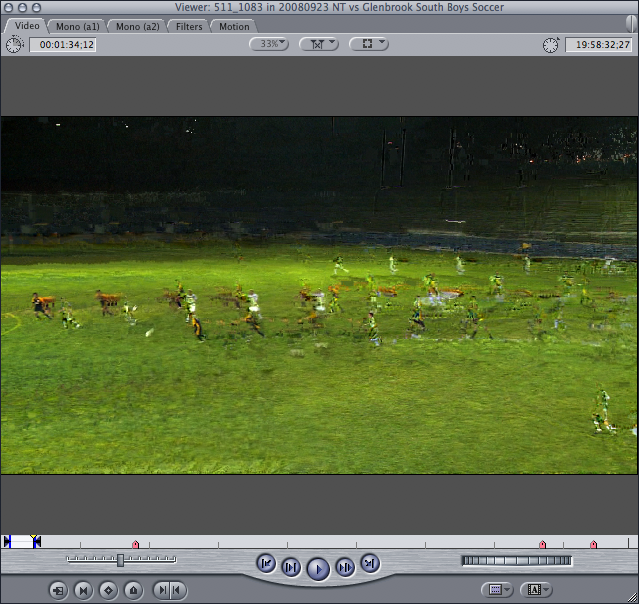Click the current timecode field 19:58:32;27
Viewport: 639px width, 604px height.
coord(598,44)
